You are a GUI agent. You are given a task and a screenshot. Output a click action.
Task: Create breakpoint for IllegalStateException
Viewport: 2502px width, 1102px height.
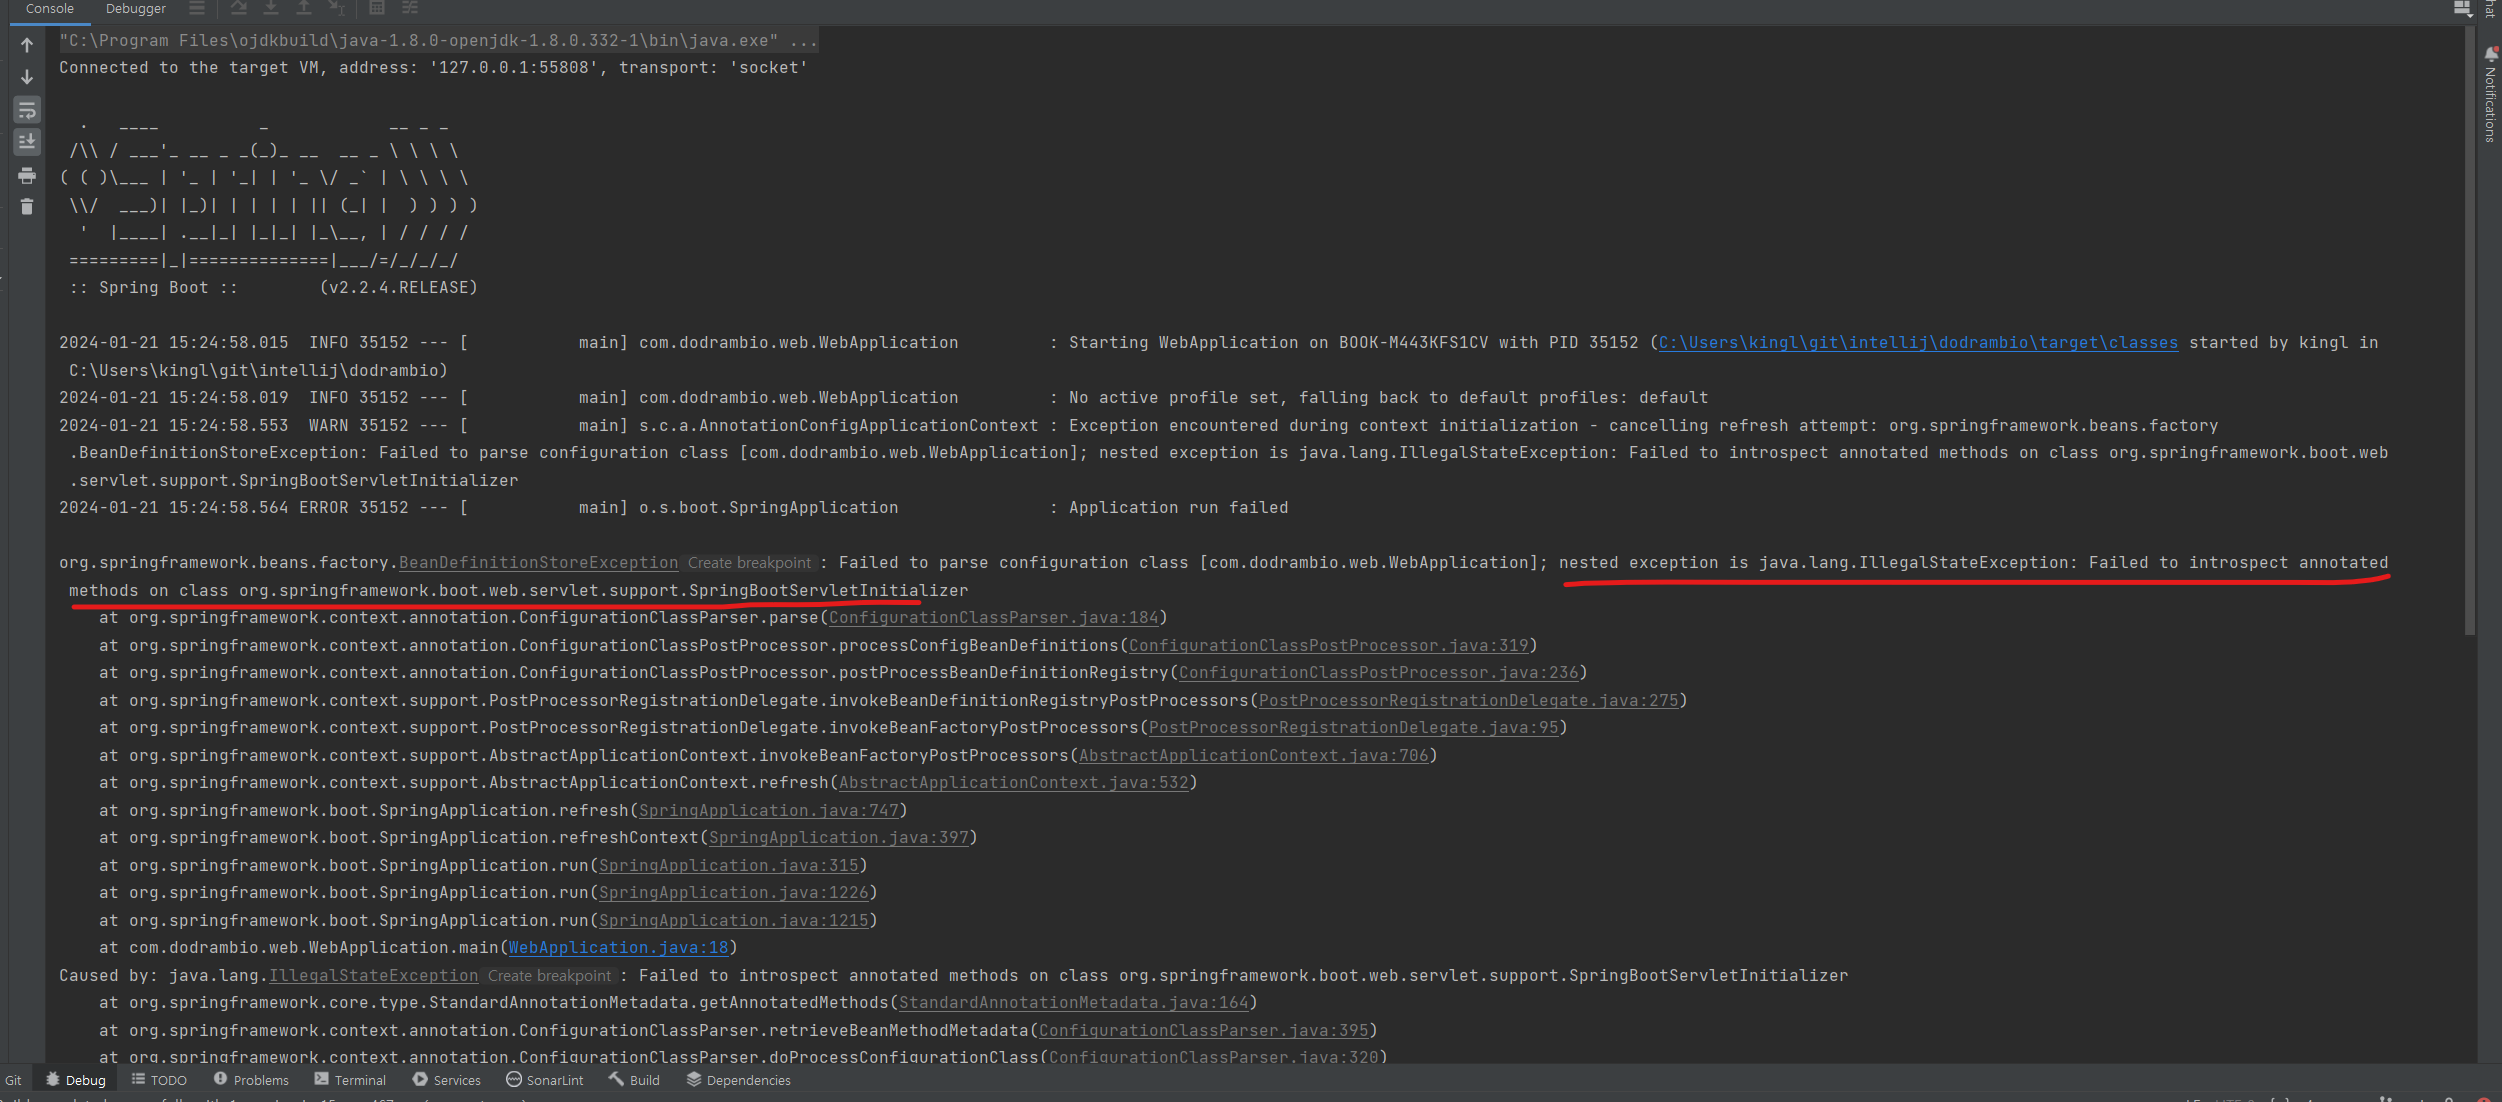[x=549, y=976]
